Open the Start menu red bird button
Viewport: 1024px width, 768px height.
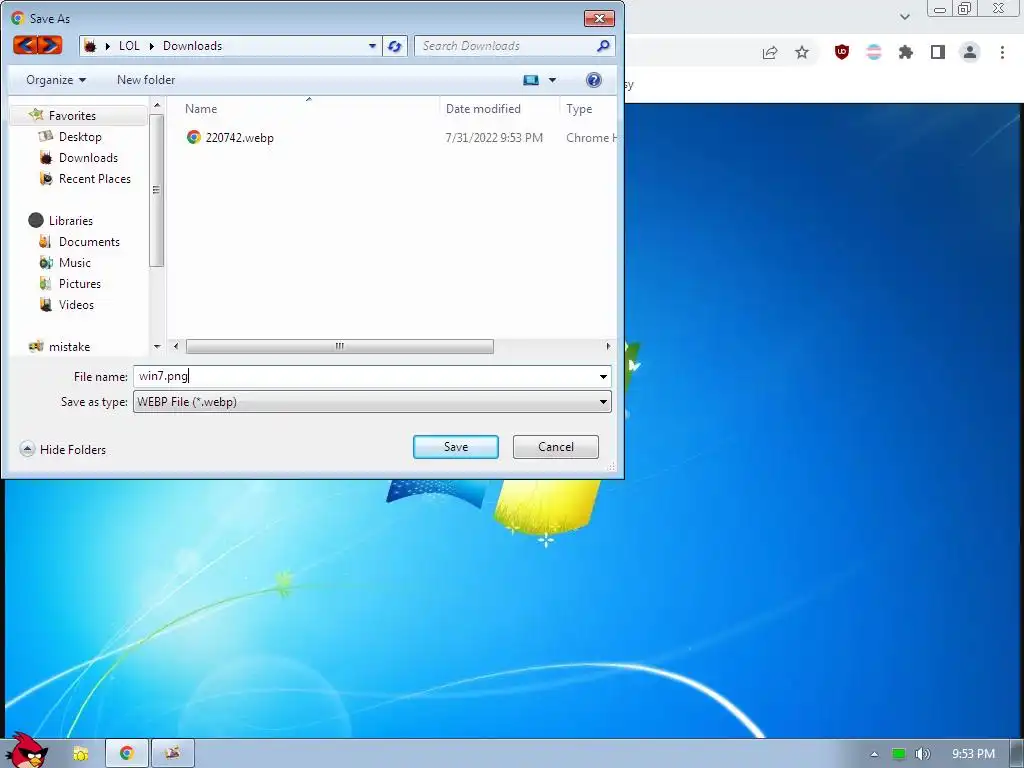(25, 750)
